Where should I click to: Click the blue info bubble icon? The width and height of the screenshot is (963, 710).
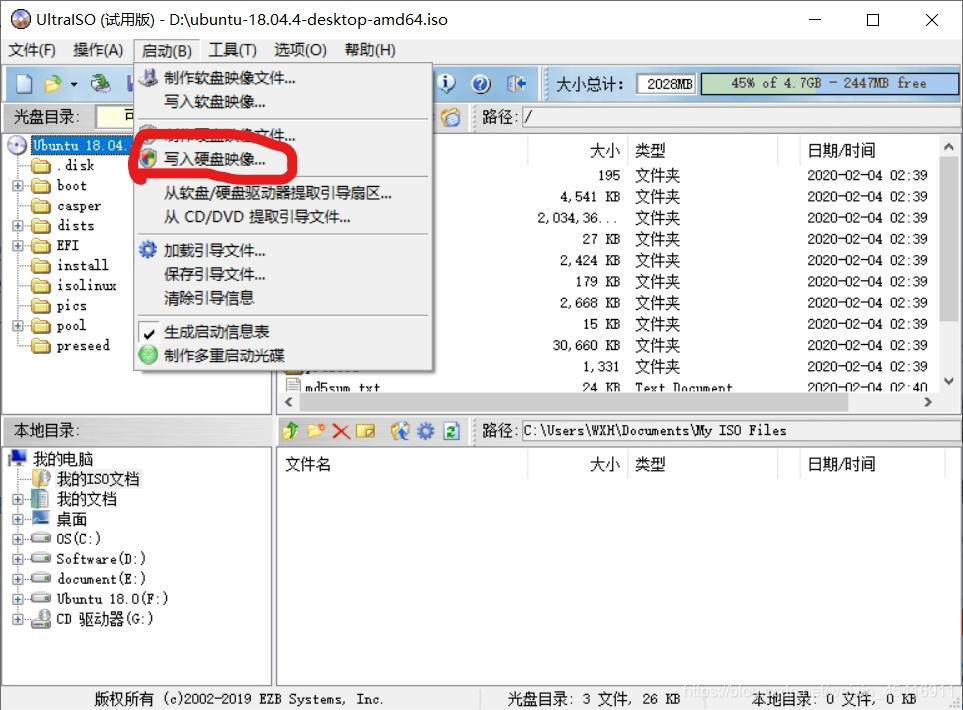(446, 83)
